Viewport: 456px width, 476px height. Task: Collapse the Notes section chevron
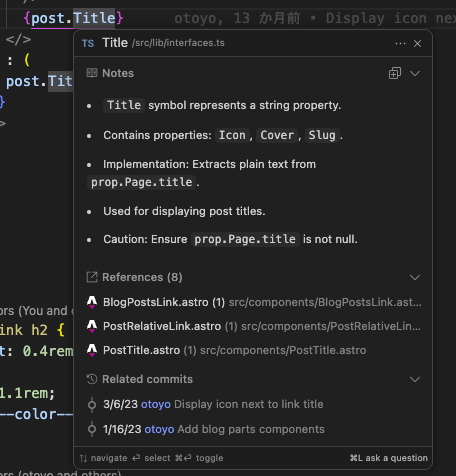[415, 73]
